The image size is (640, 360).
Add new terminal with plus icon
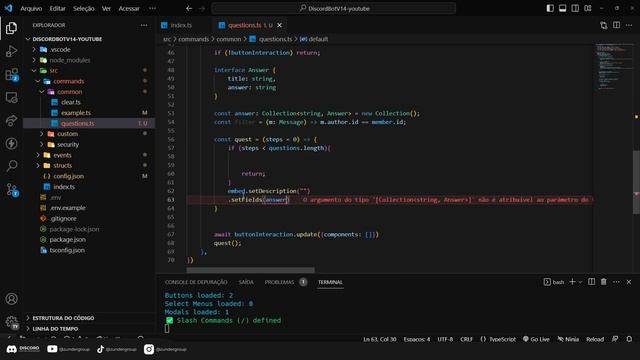[572, 282]
